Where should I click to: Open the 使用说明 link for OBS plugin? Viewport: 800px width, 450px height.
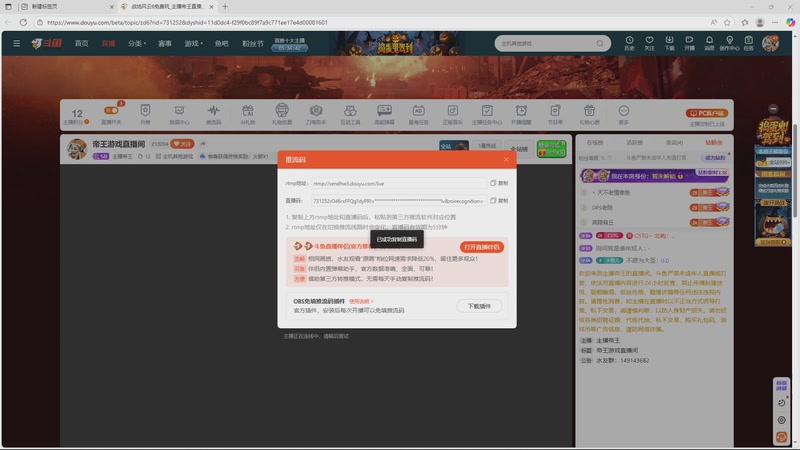(361, 302)
